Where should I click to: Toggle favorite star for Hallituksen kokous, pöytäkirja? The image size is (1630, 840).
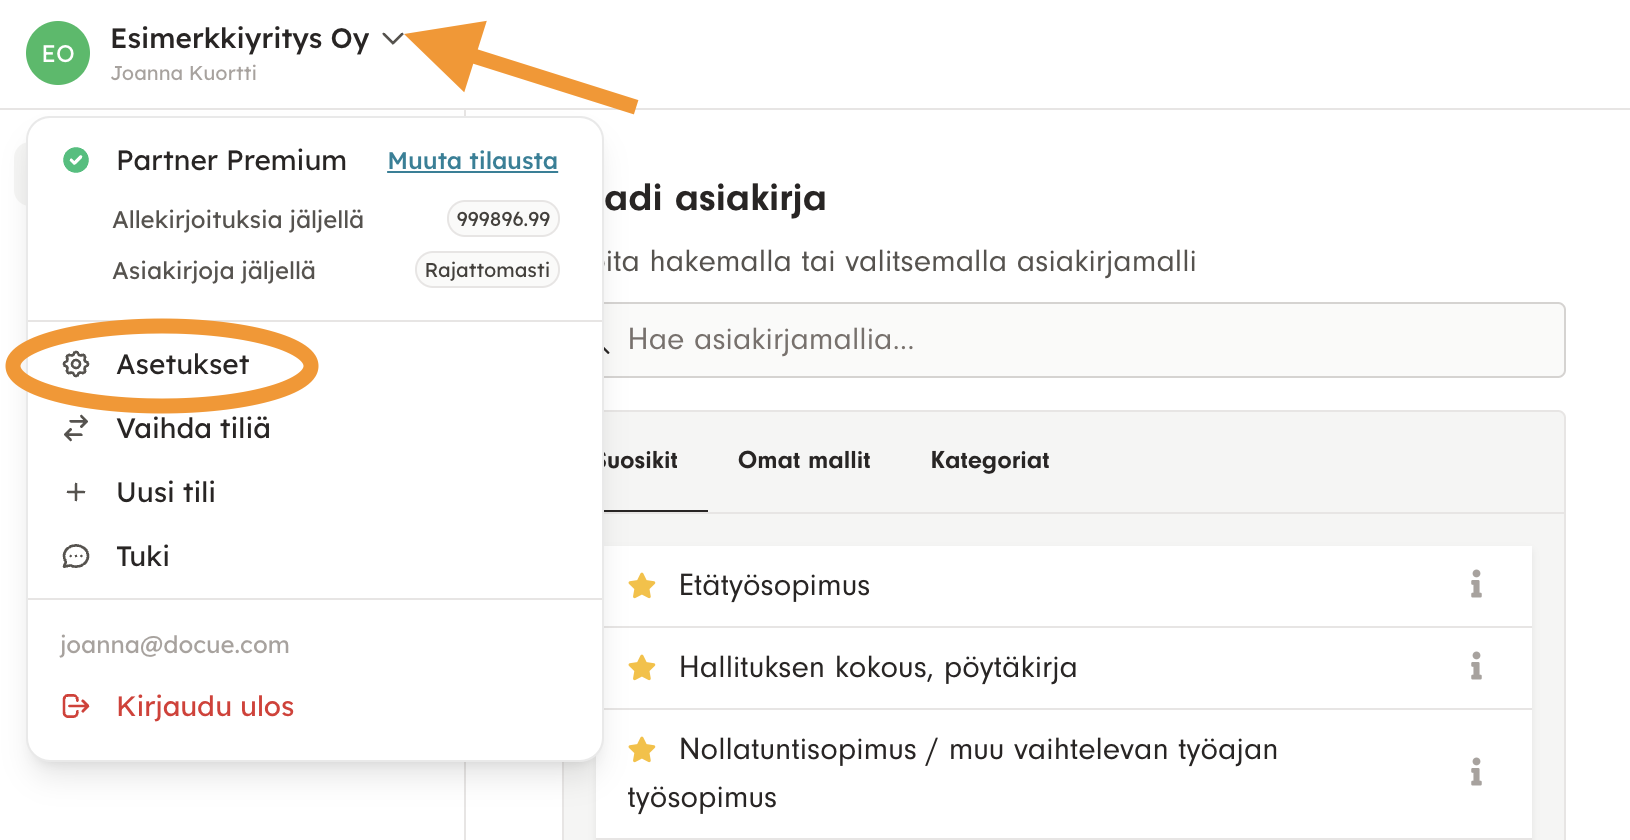click(x=642, y=668)
